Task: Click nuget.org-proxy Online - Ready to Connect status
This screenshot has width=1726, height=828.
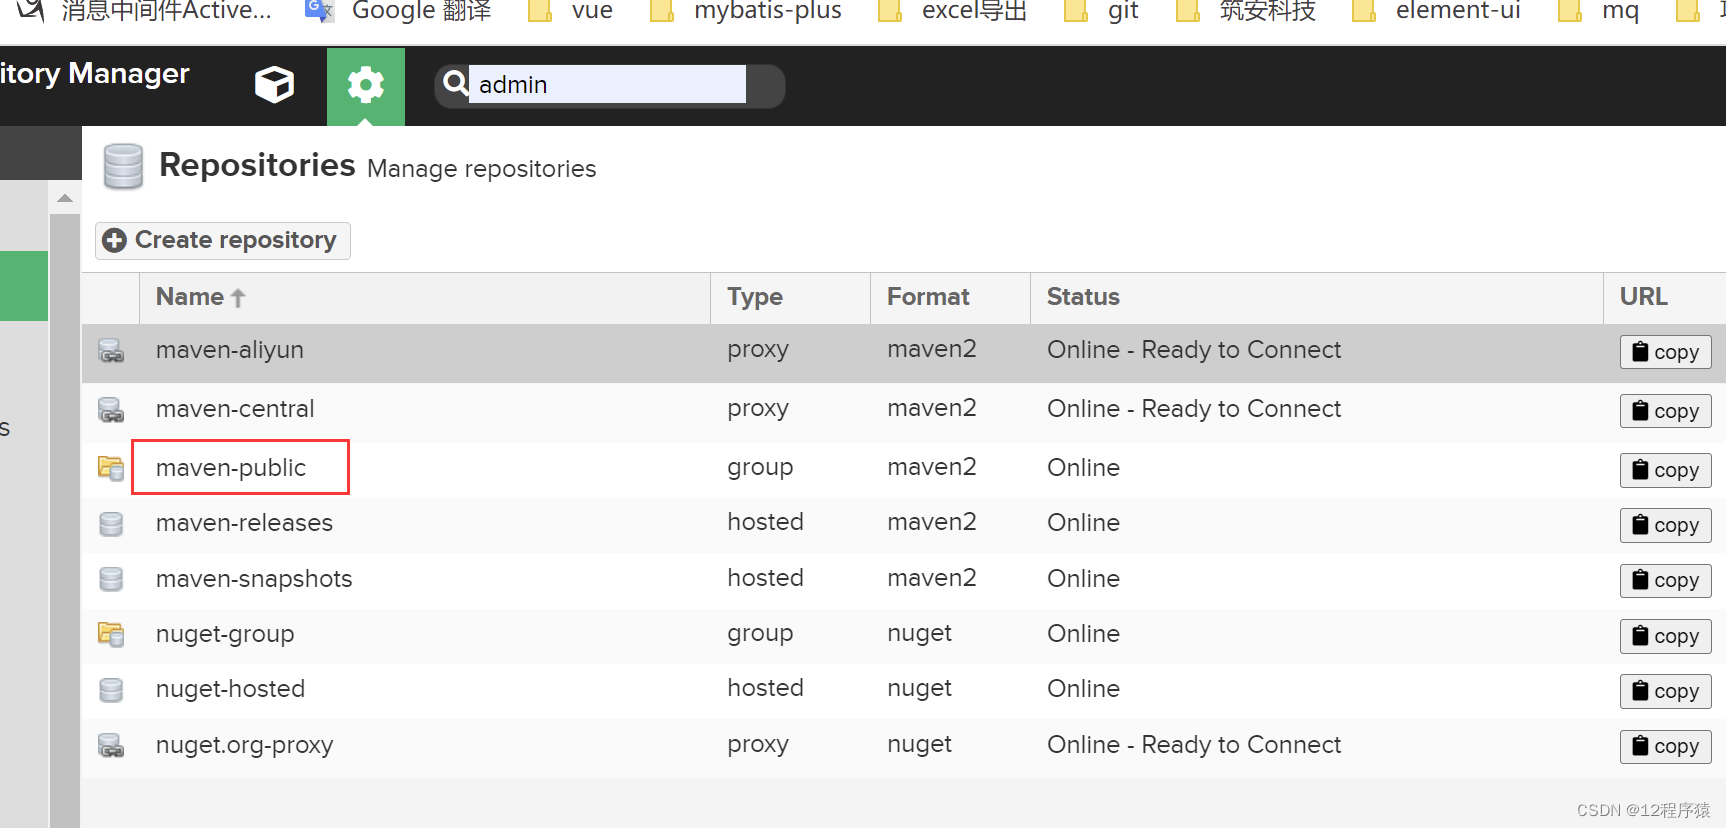Action: point(1194,745)
